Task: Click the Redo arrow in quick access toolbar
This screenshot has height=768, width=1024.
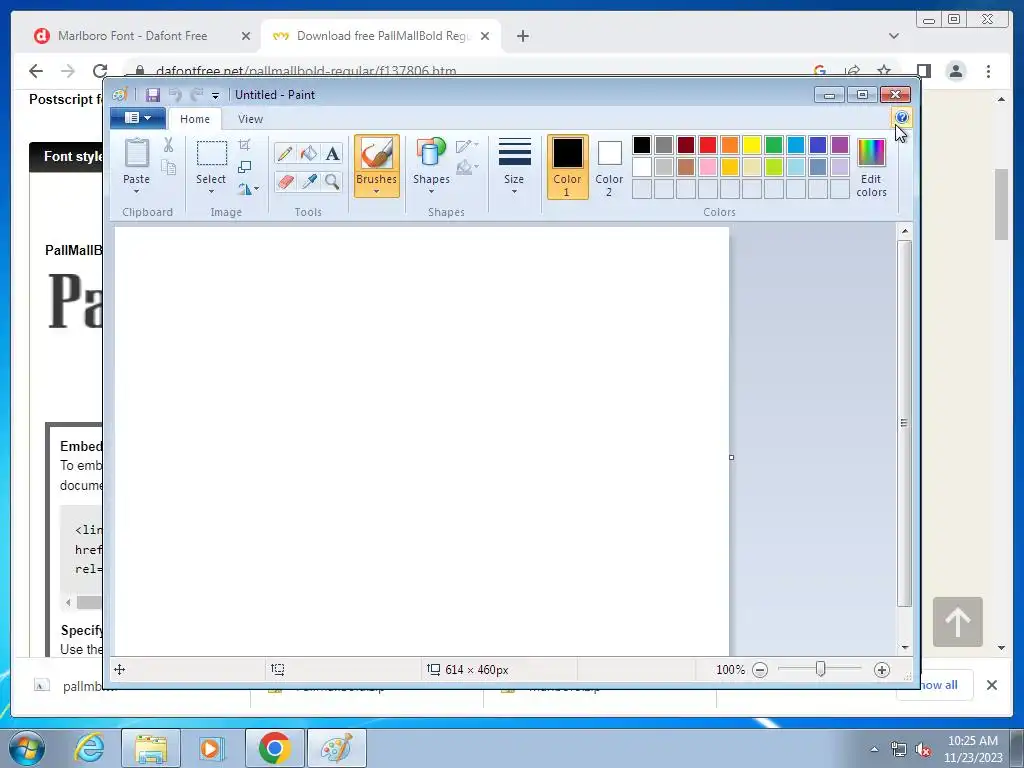Action: [197, 95]
